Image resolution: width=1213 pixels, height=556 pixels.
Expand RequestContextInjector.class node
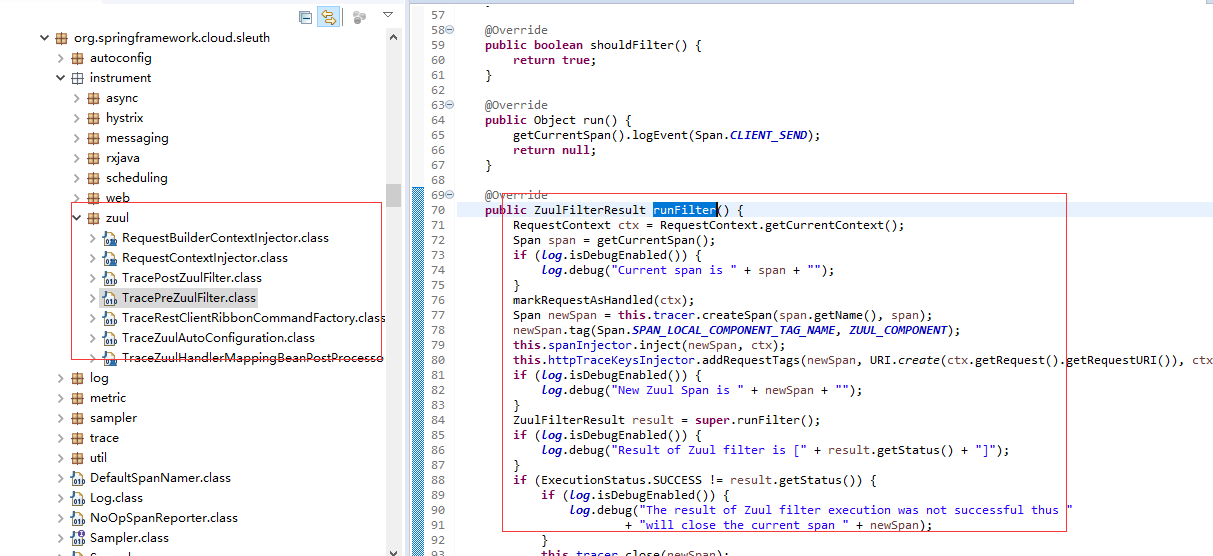(92, 258)
